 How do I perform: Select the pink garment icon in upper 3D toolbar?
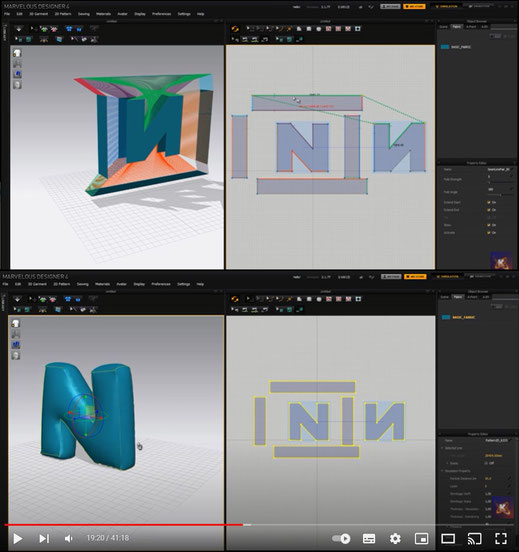click(x=54, y=29)
